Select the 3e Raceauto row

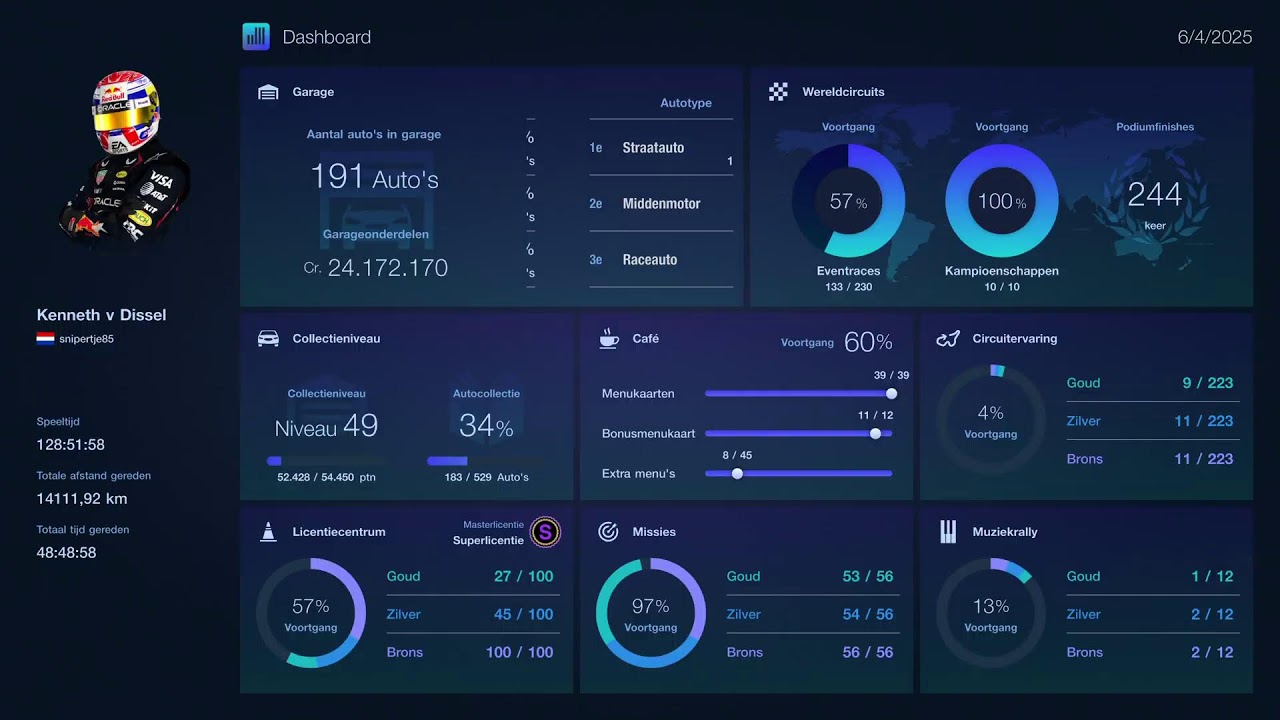pos(661,260)
